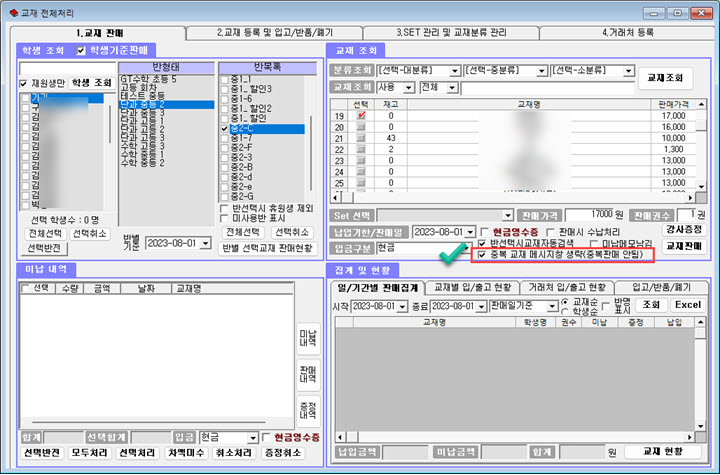The width and height of the screenshot is (720, 475).
Task: Uncheck the 재원생만 checkbox
Action: 25,83
